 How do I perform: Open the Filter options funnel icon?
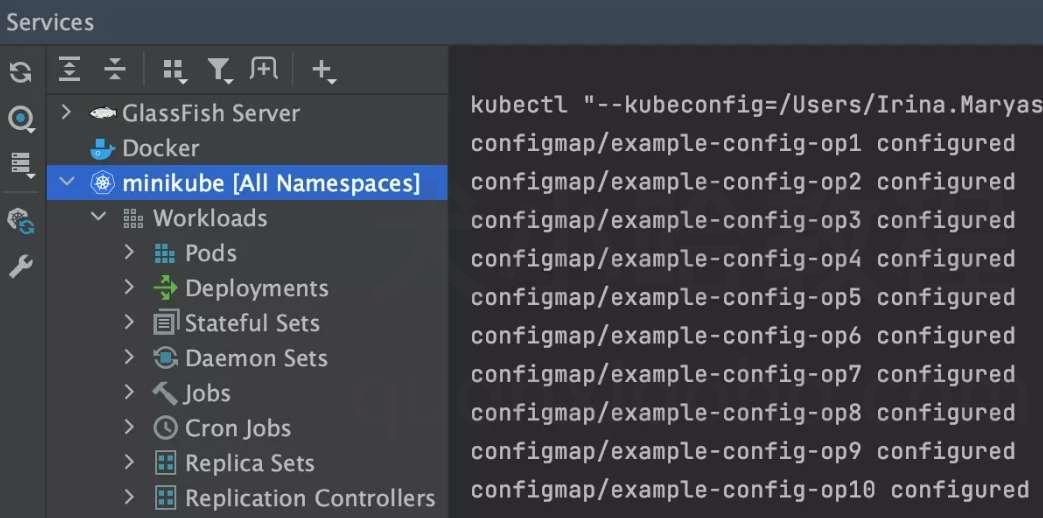tap(220, 70)
